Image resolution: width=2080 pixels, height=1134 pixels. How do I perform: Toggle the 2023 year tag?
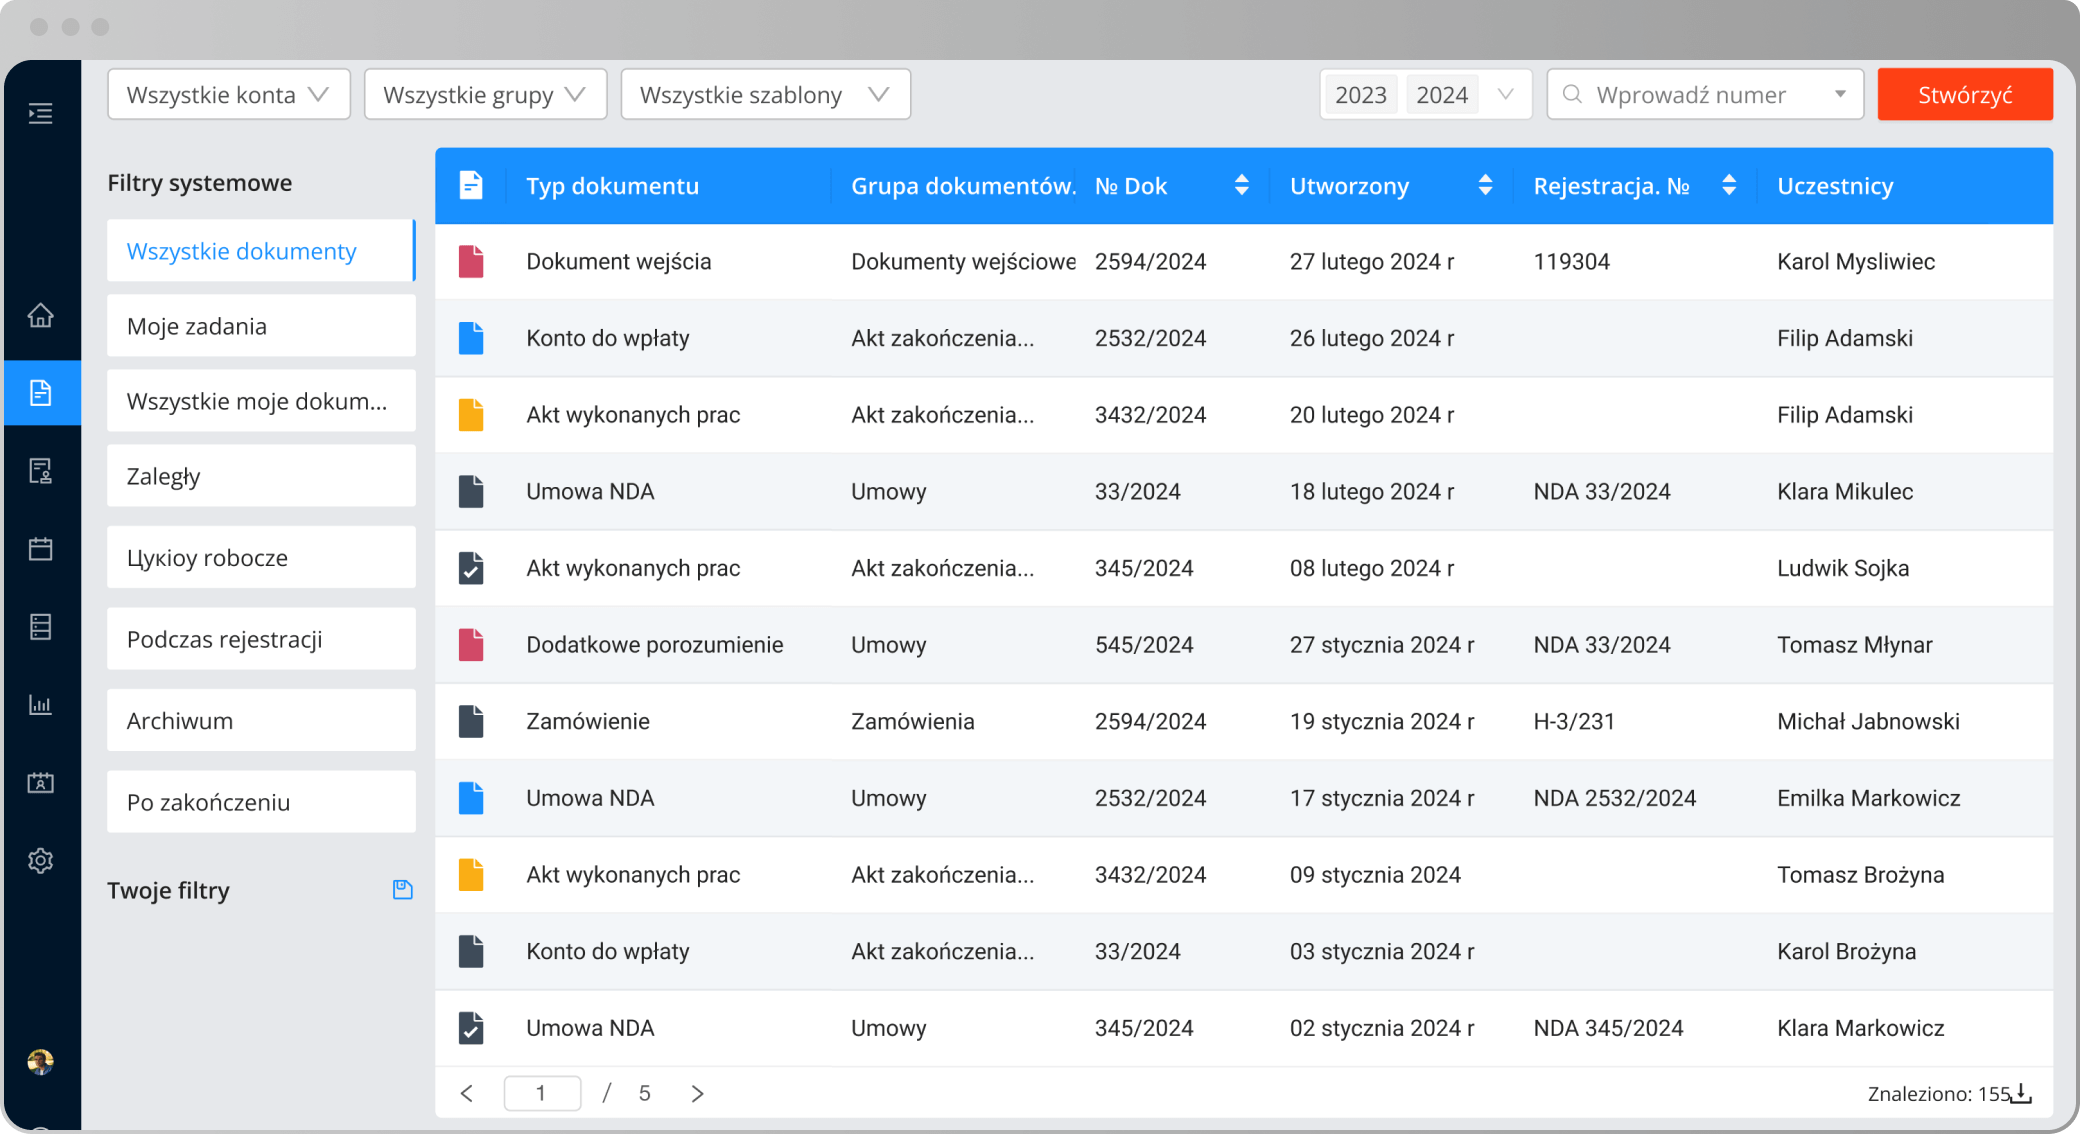(1361, 95)
